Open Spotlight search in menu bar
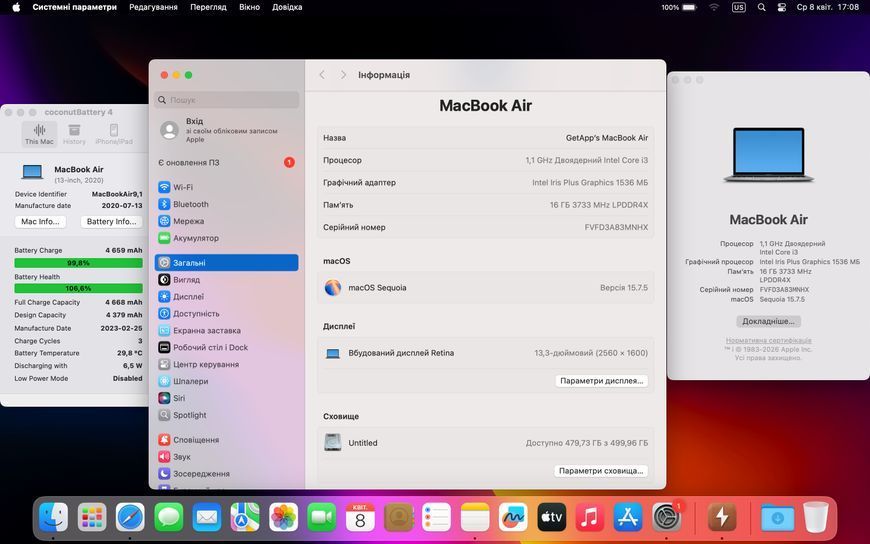 762,7
